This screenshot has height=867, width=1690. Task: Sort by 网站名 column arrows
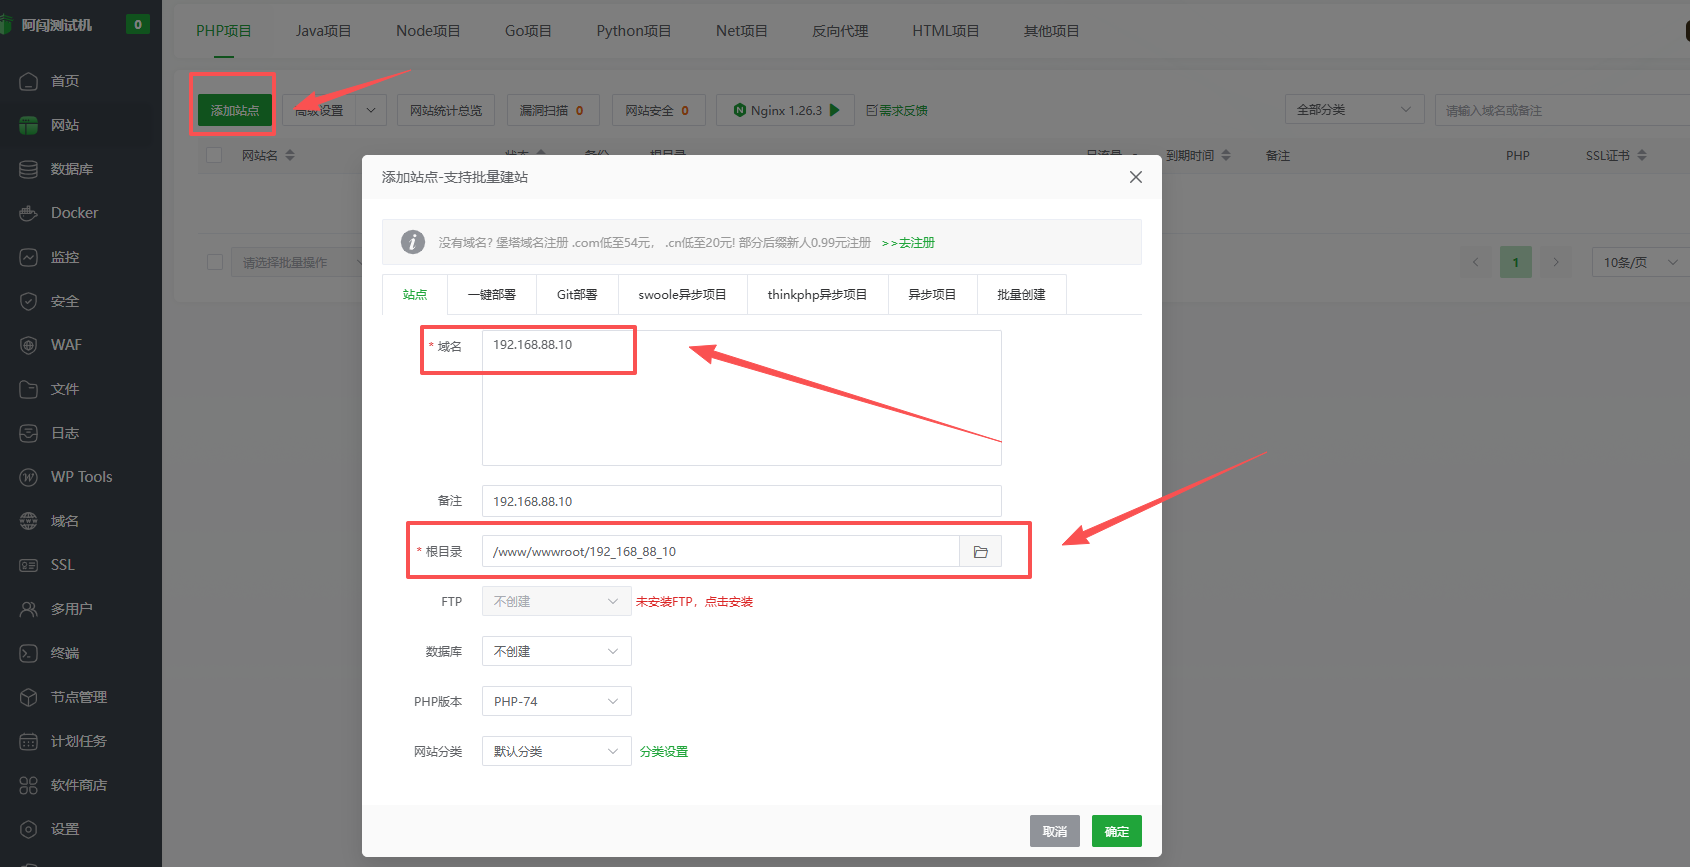click(x=290, y=155)
